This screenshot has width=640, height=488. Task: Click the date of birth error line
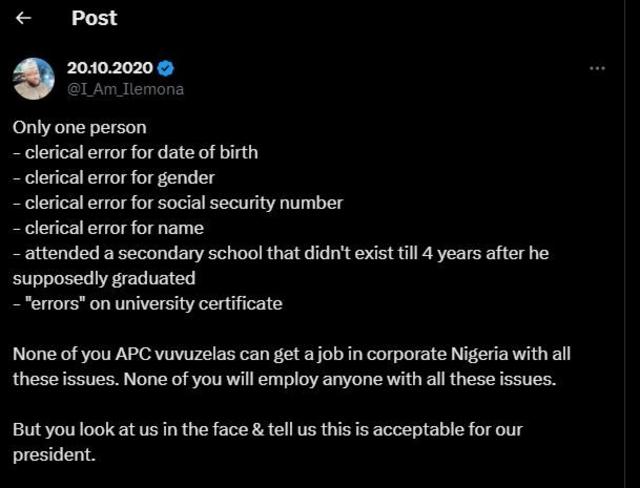point(135,152)
